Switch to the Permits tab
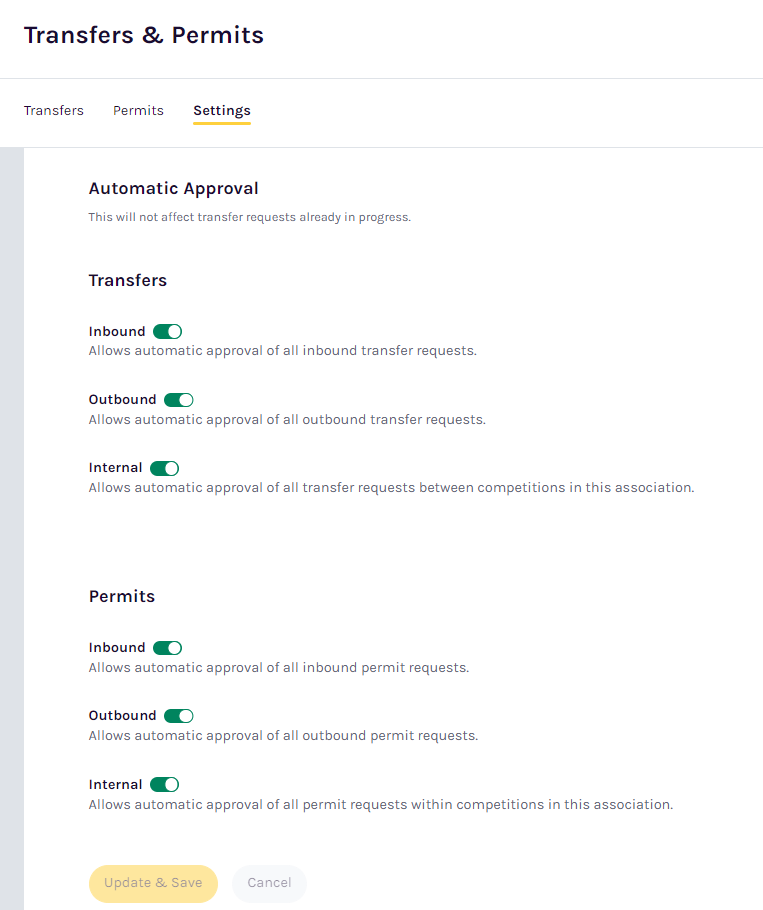 [x=138, y=110]
